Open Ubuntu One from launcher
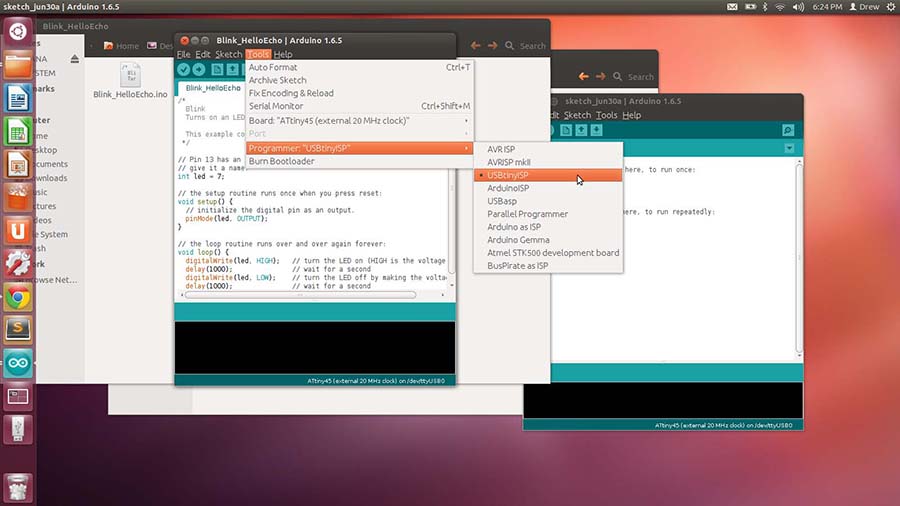 [x=18, y=231]
